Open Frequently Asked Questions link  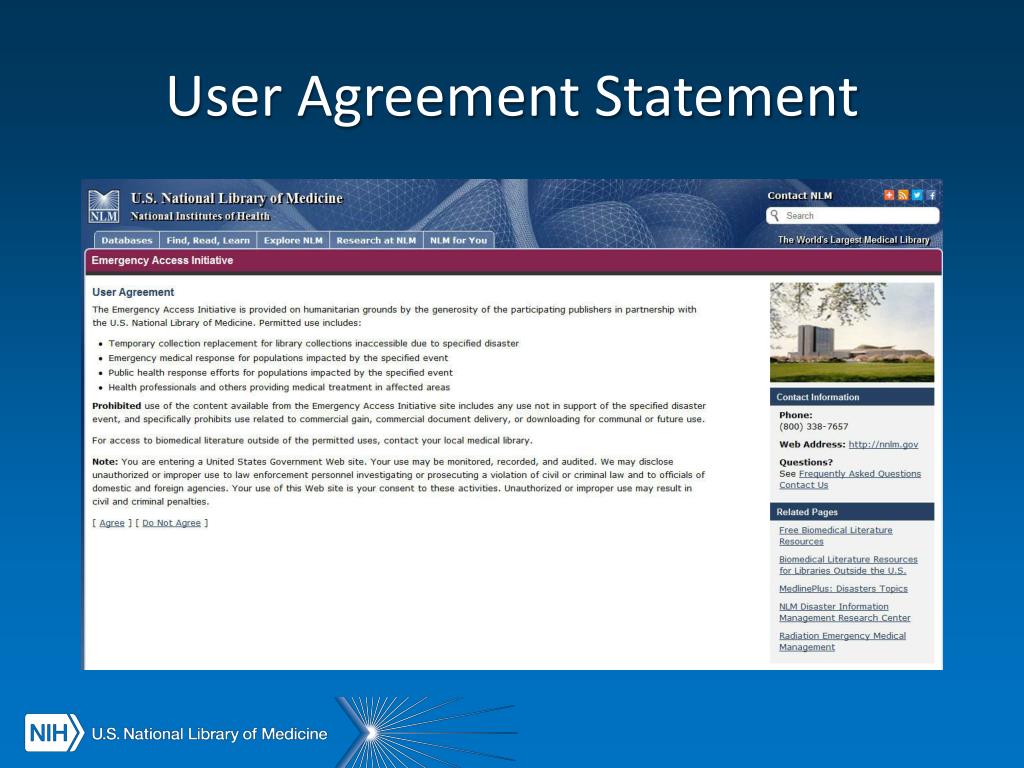click(x=859, y=474)
